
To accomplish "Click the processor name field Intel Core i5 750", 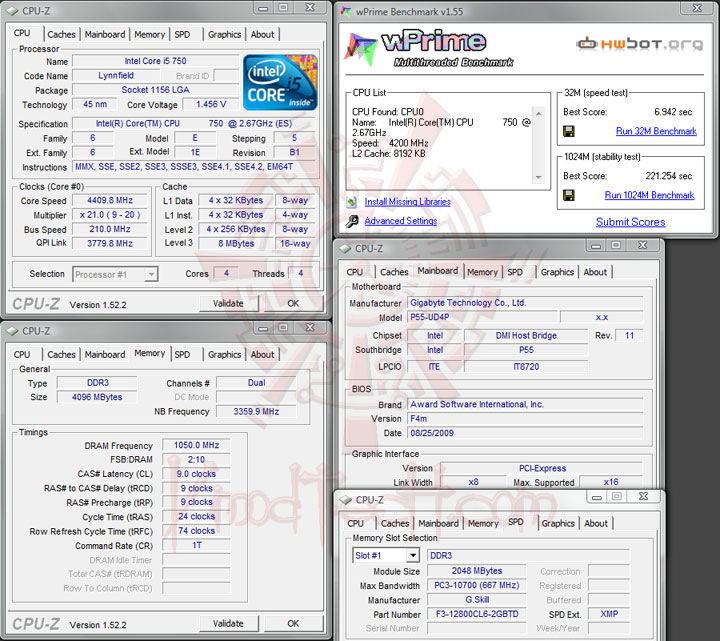I will (156, 61).
